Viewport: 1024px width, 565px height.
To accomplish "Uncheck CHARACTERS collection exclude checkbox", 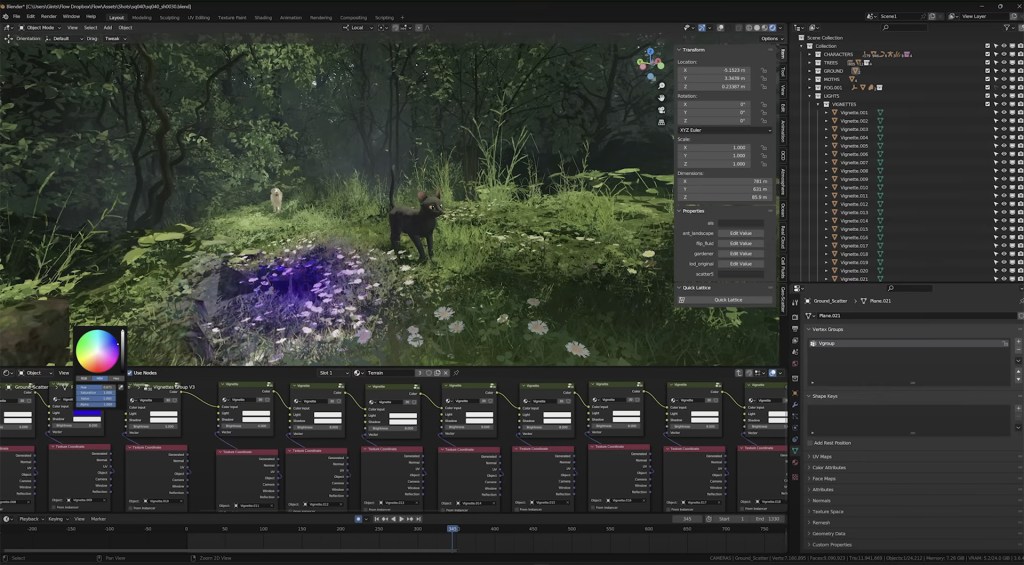I will (x=988, y=54).
